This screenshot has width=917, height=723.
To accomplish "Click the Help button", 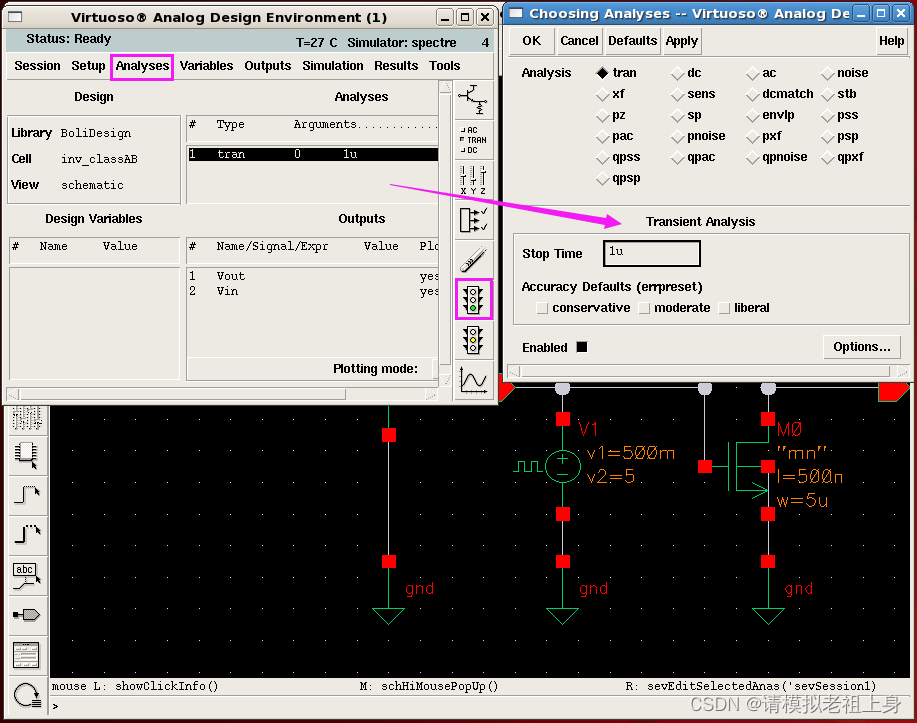I will click(x=891, y=41).
